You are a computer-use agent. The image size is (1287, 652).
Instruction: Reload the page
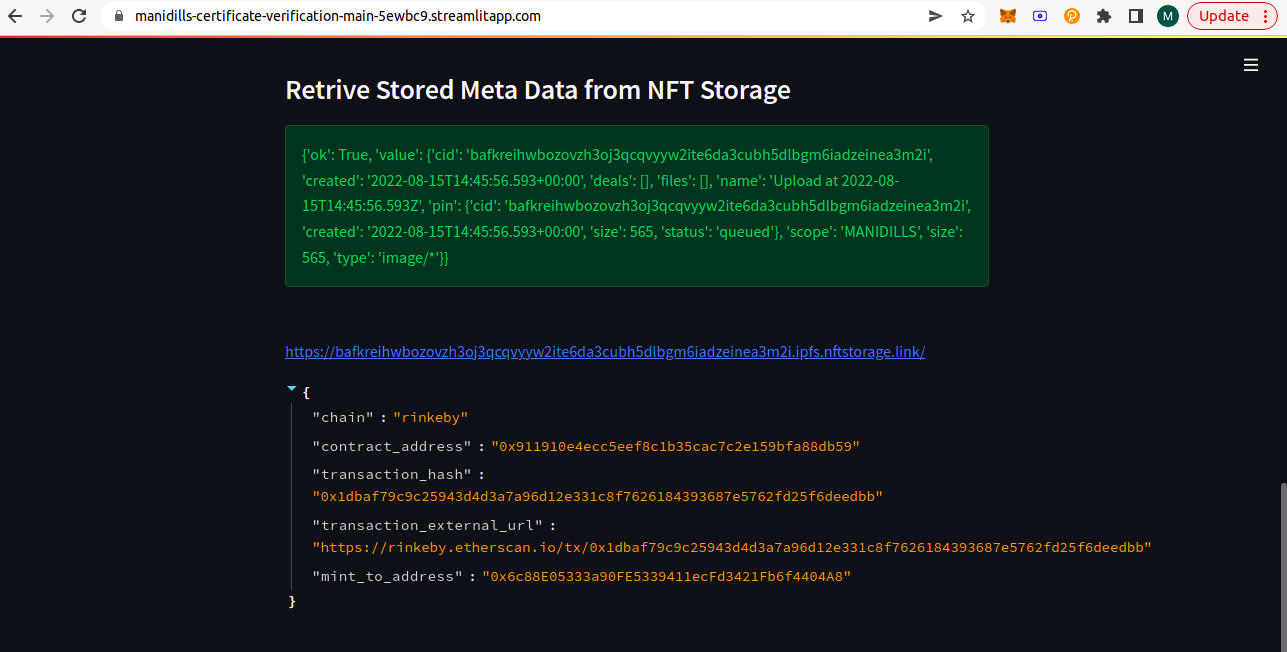[79, 16]
